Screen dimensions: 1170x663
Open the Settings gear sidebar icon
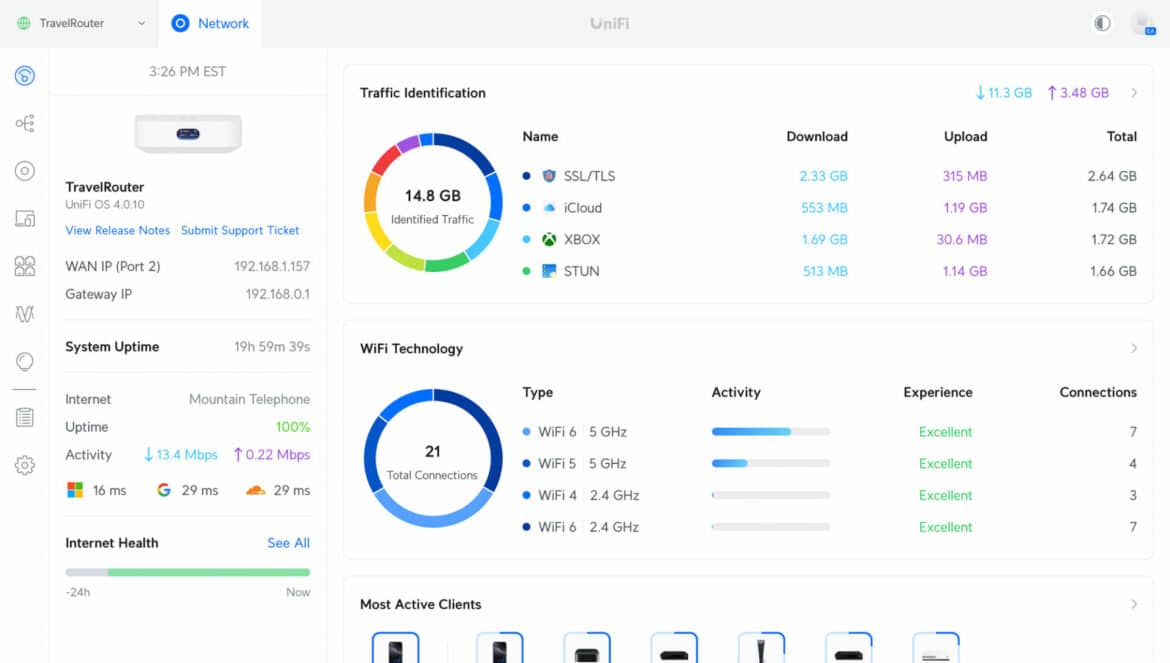(25, 465)
